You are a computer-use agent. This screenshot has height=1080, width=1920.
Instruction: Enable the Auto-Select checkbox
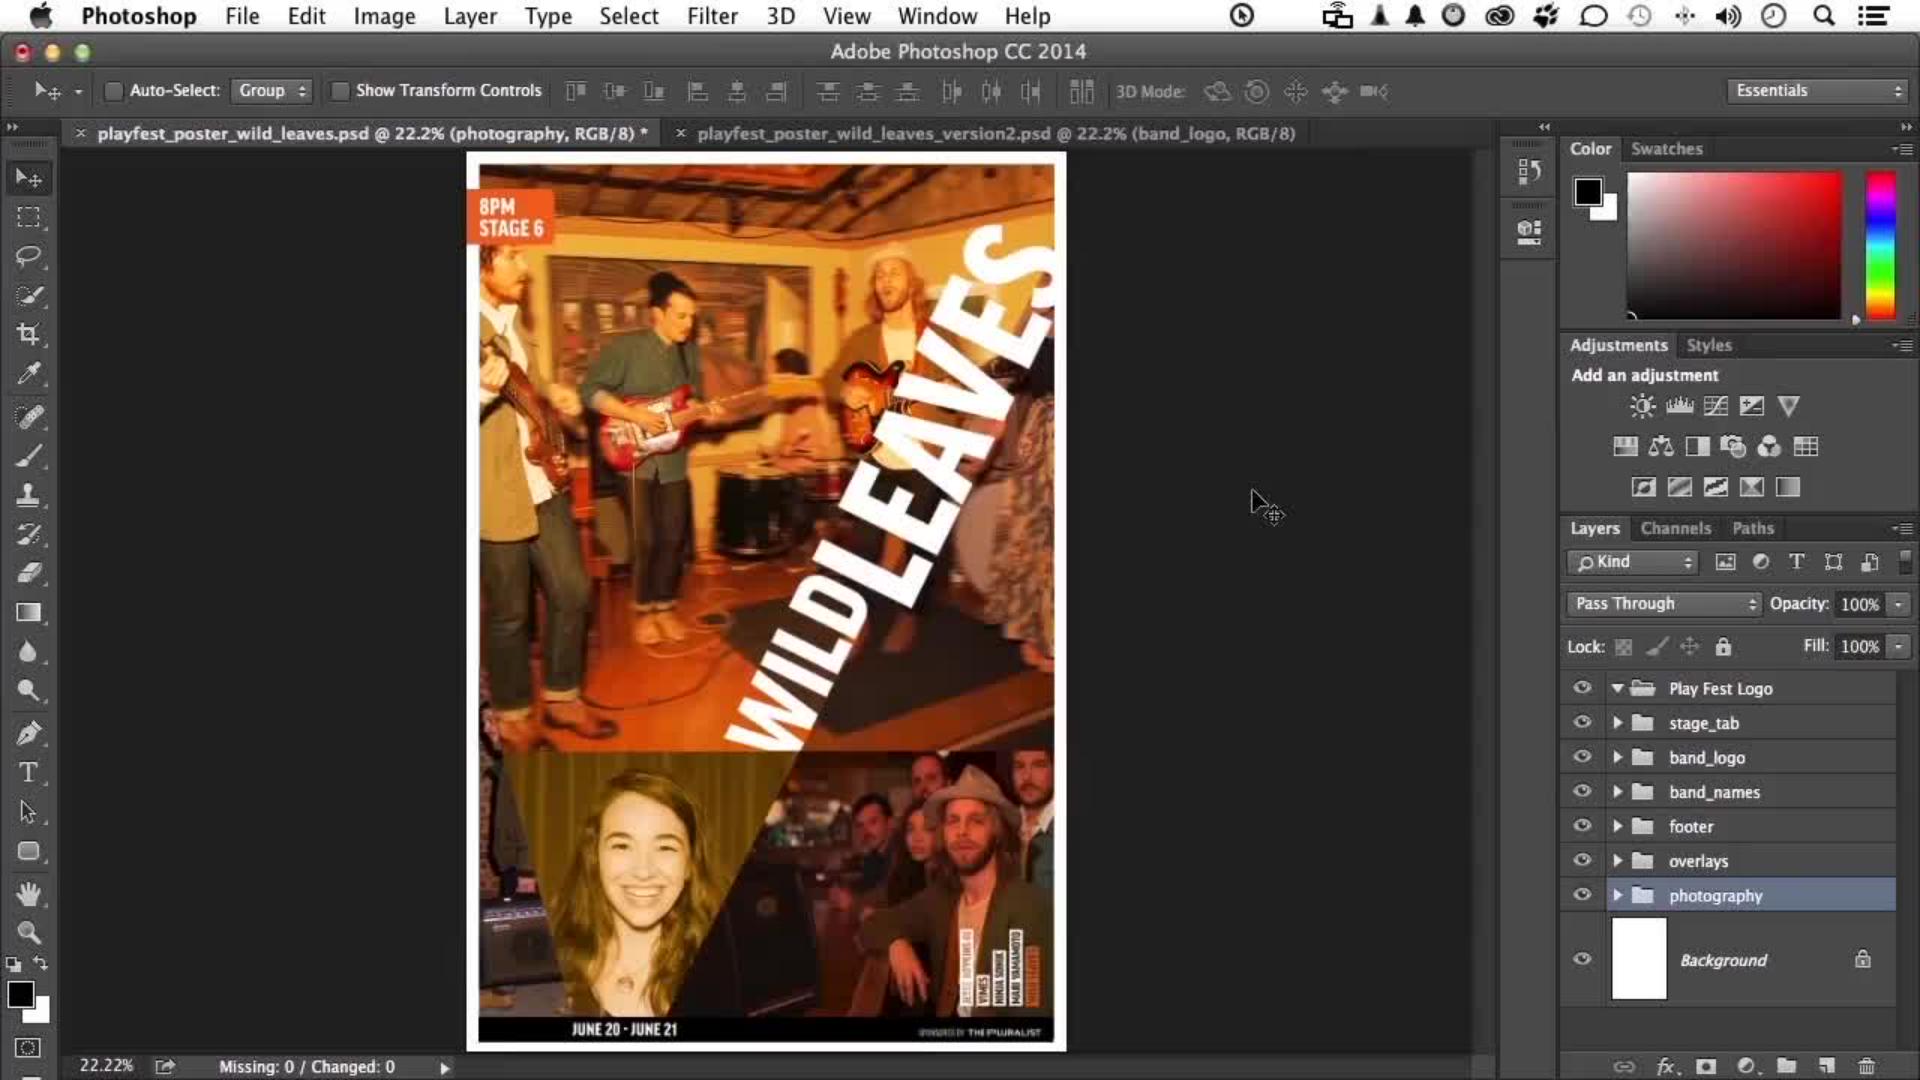pos(114,91)
